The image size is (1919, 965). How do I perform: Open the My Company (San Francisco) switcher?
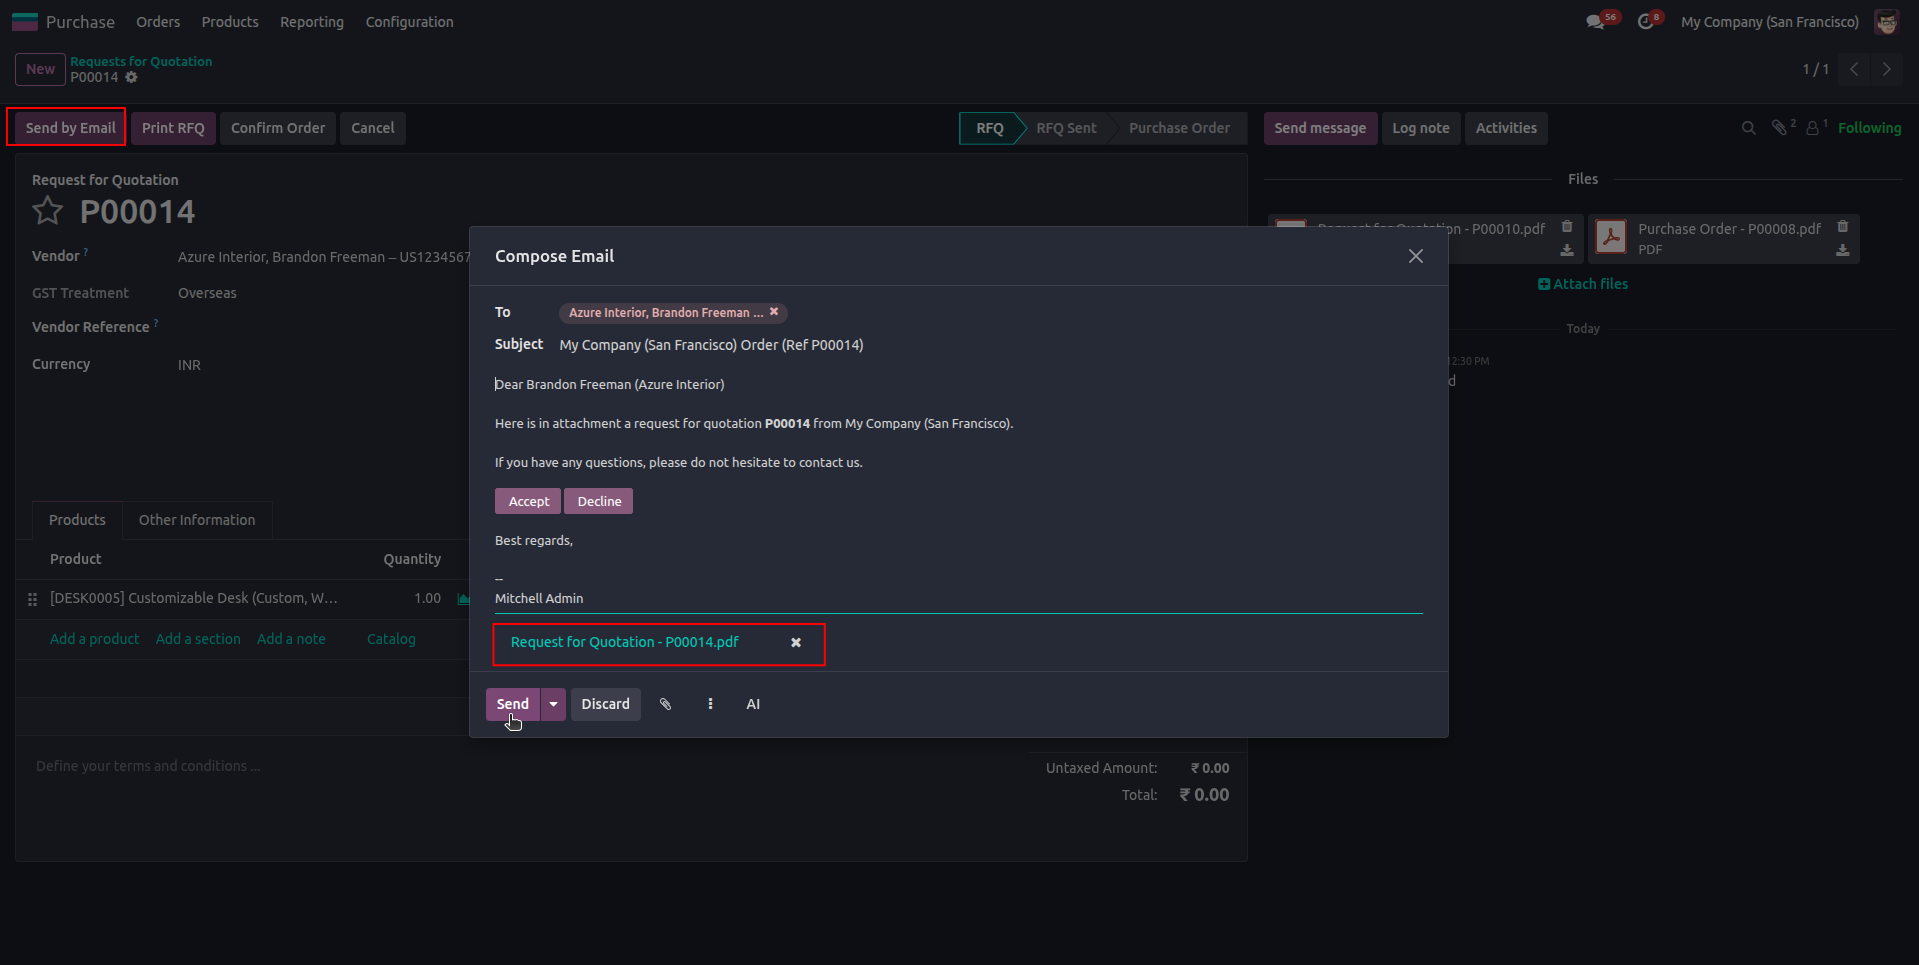(1769, 22)
